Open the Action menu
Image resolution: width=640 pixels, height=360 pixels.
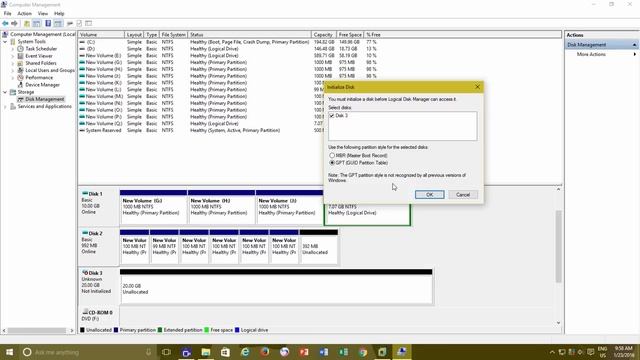point(24,13)
